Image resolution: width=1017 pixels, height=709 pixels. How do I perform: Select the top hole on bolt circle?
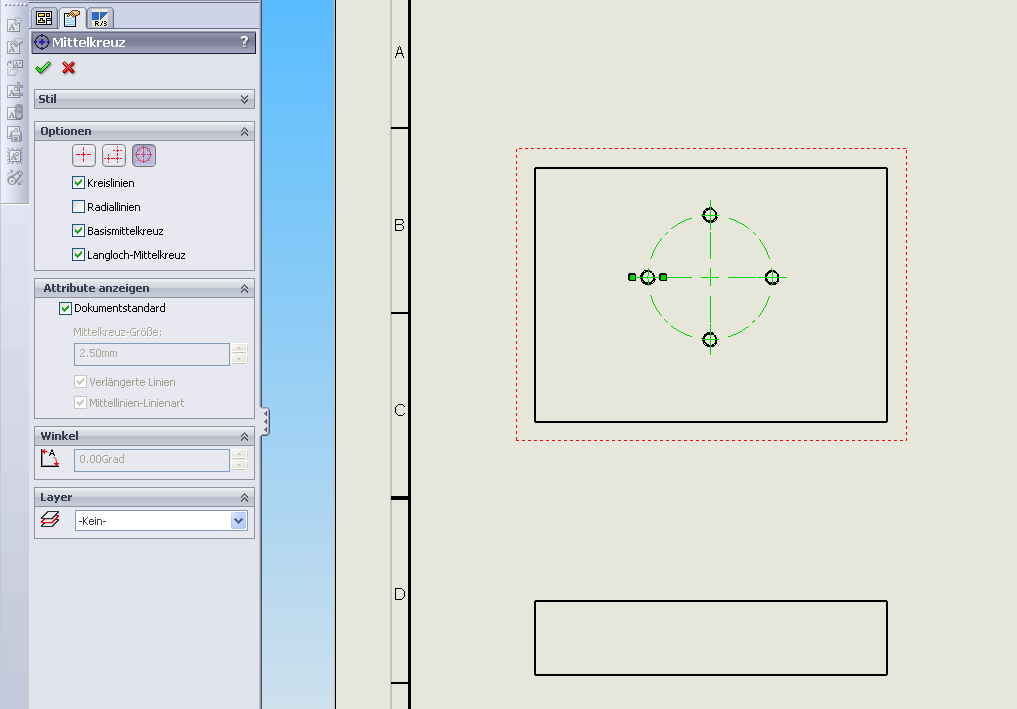(710, 215)
